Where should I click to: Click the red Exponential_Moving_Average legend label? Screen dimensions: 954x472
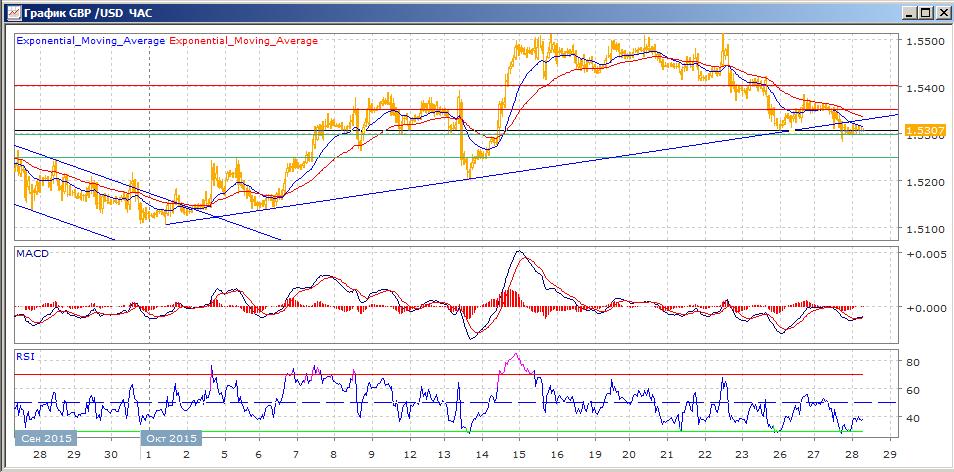(x=243, y=41)
